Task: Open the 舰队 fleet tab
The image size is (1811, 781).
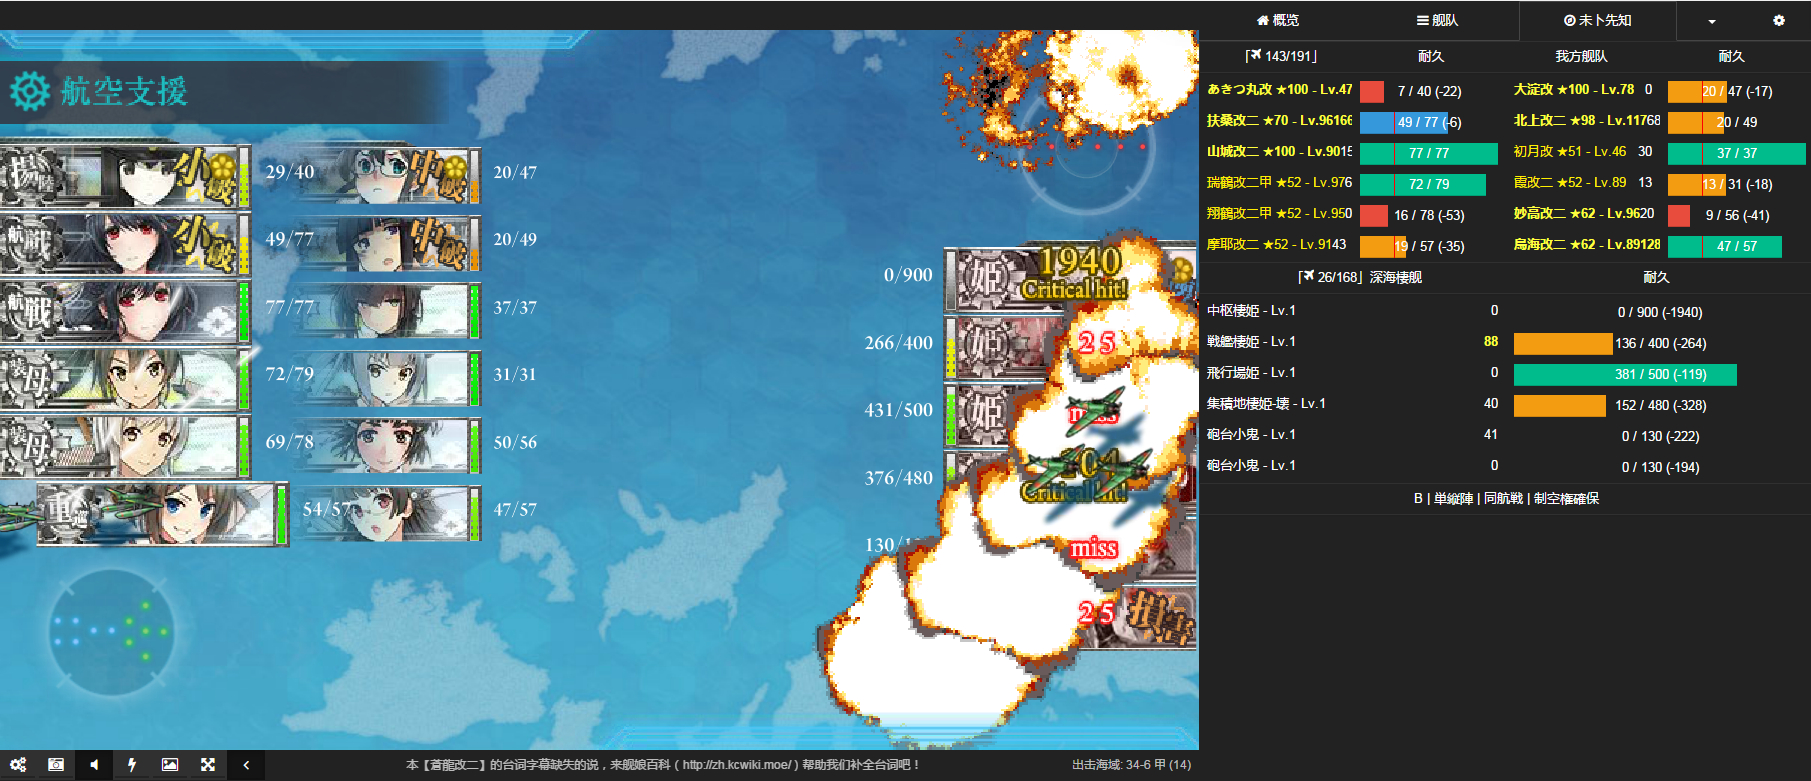Action: click(x=1437, y=20)
